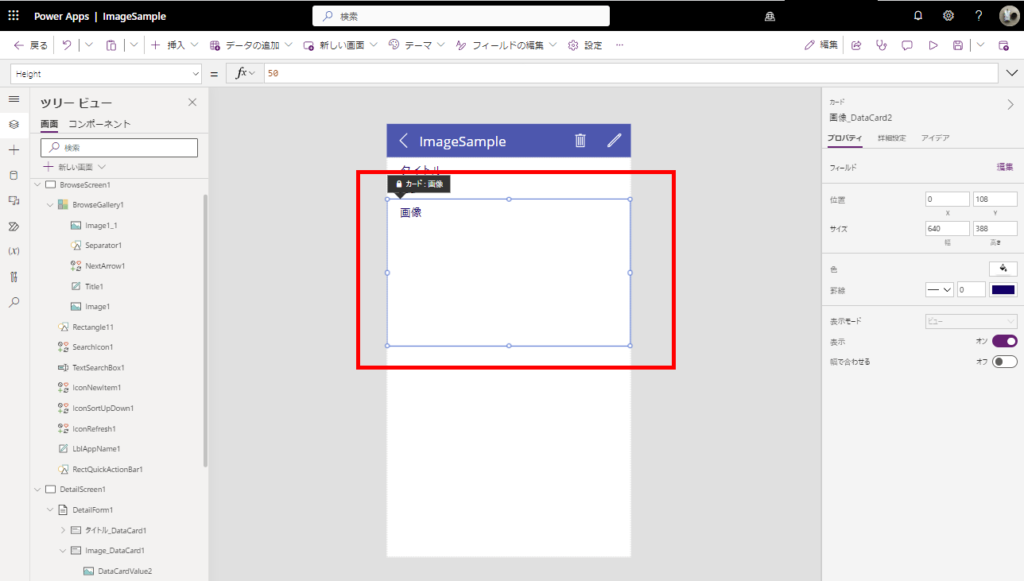Click the 設定 toolbar button
The height and width of the screenshot is (581, 1024).
[x=585, y=45]
